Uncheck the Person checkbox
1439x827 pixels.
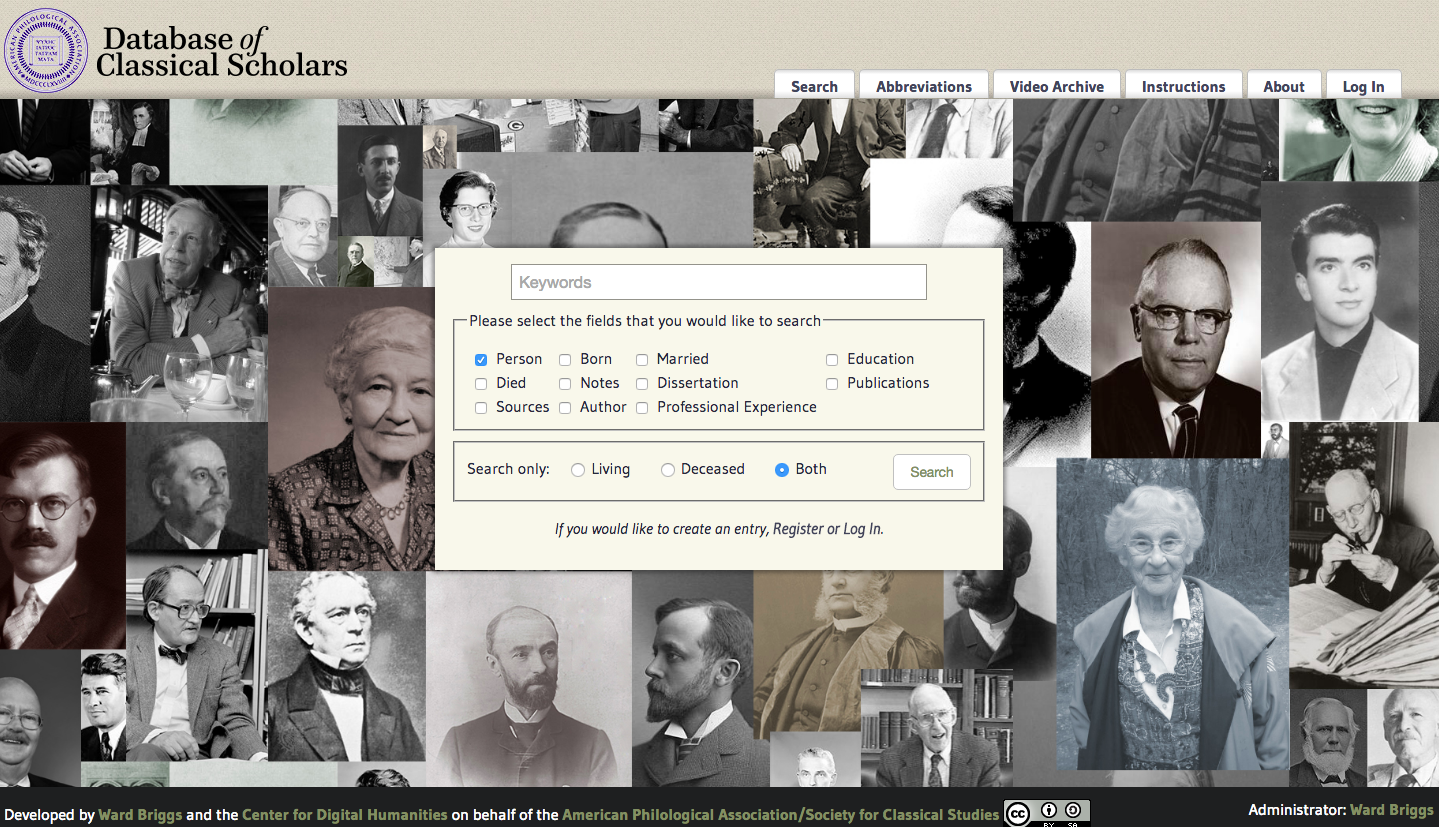point(481,360)
